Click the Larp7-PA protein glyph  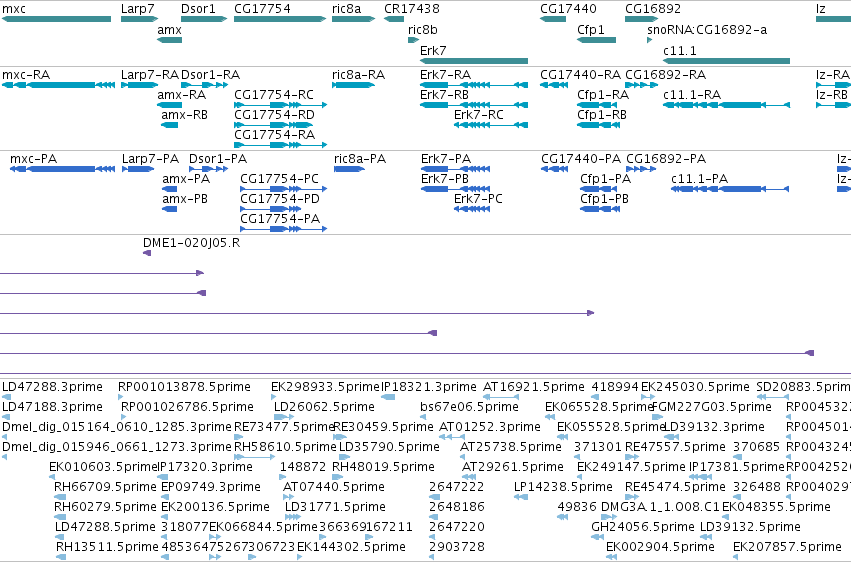click(x=138, y=169)
